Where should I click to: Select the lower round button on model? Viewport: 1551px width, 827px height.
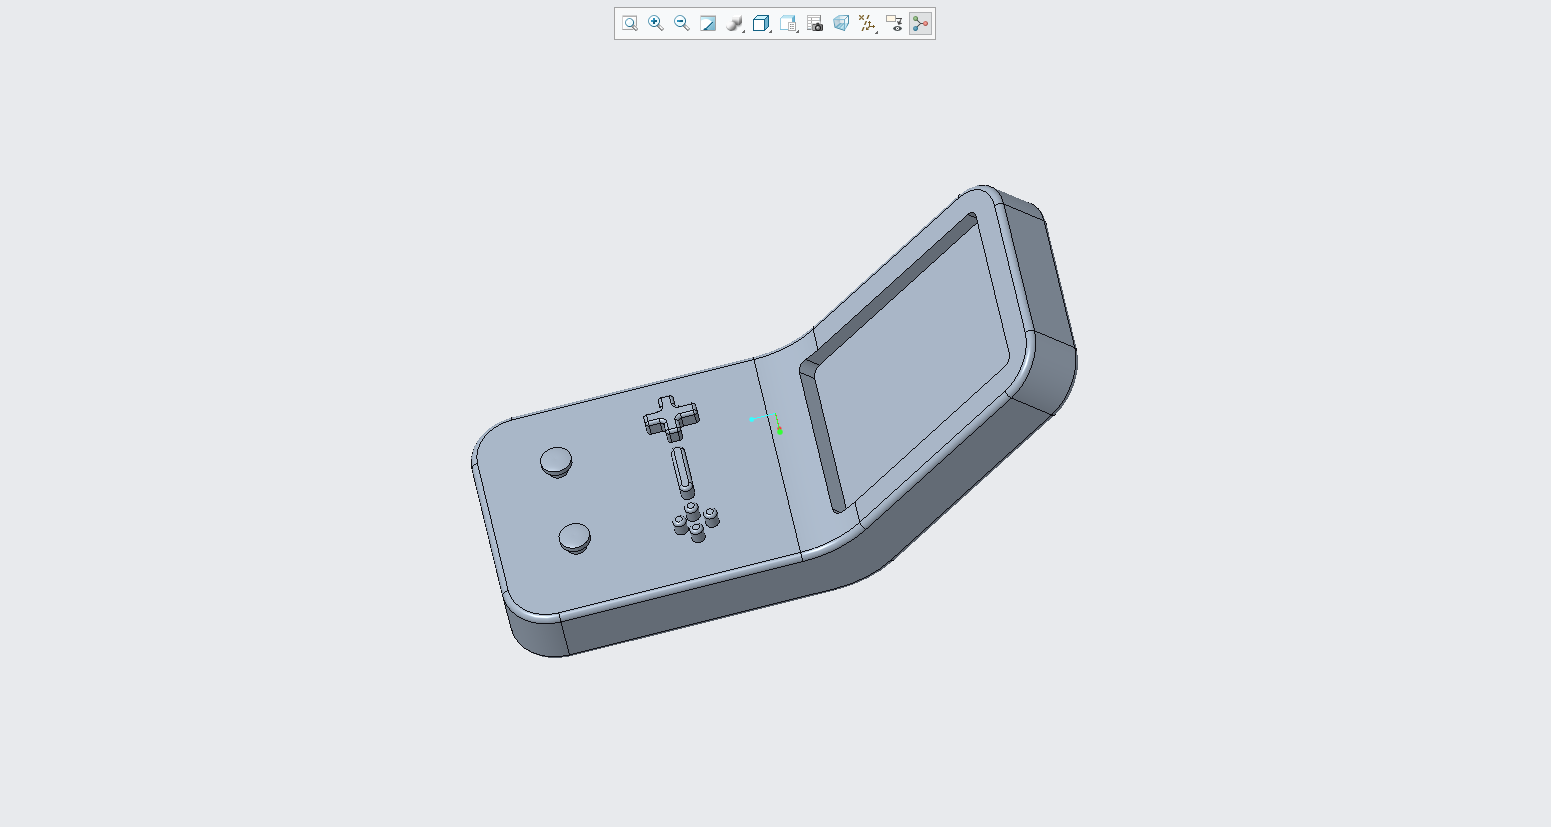tap(574, 538)
